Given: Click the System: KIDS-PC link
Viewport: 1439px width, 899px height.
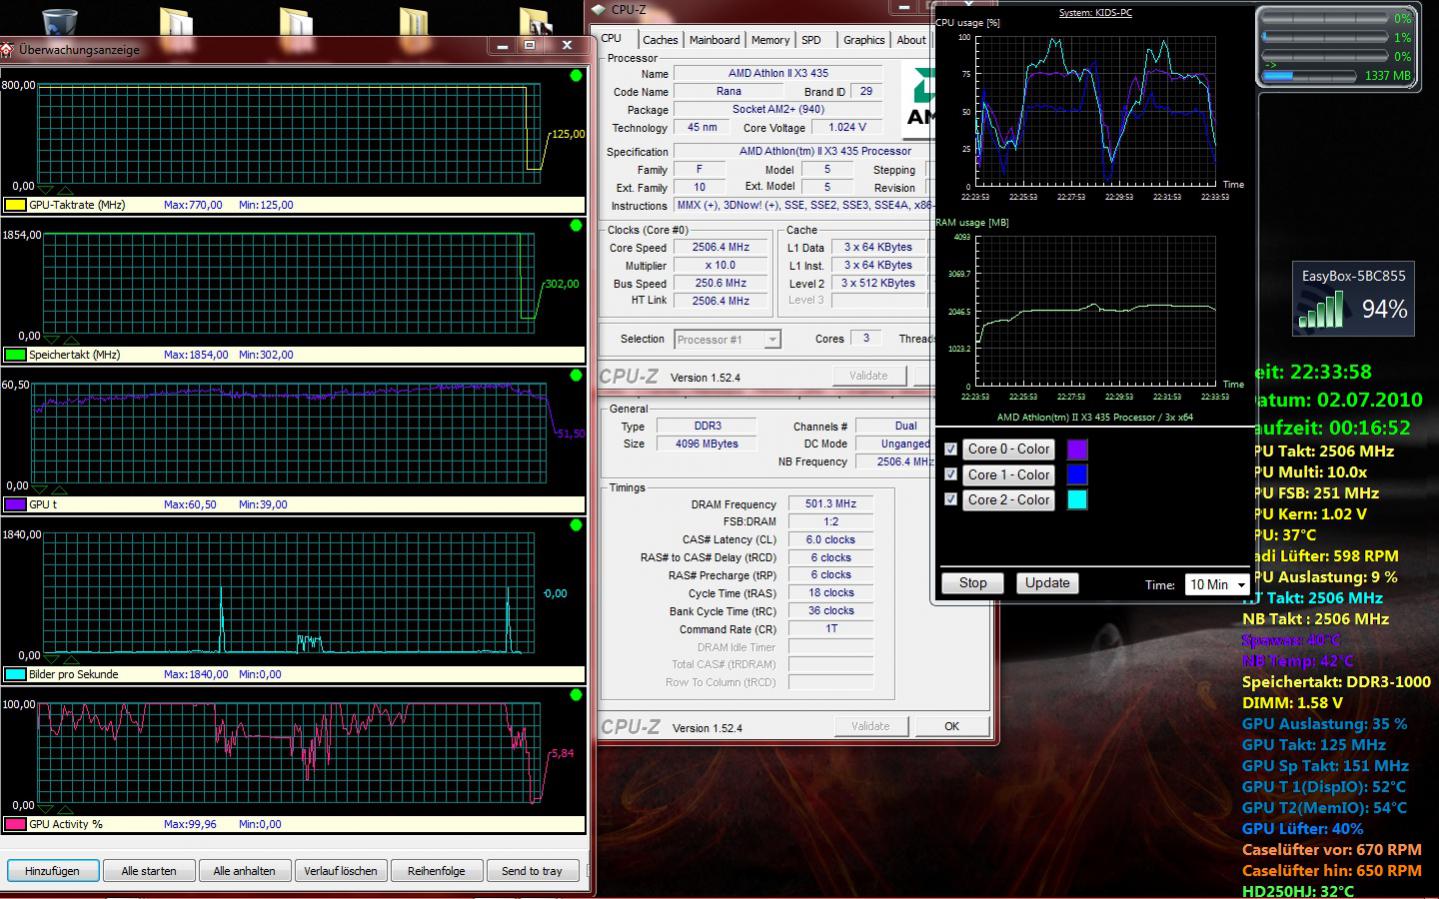Looking at the screenshot, I should (x=1096, y=13).
